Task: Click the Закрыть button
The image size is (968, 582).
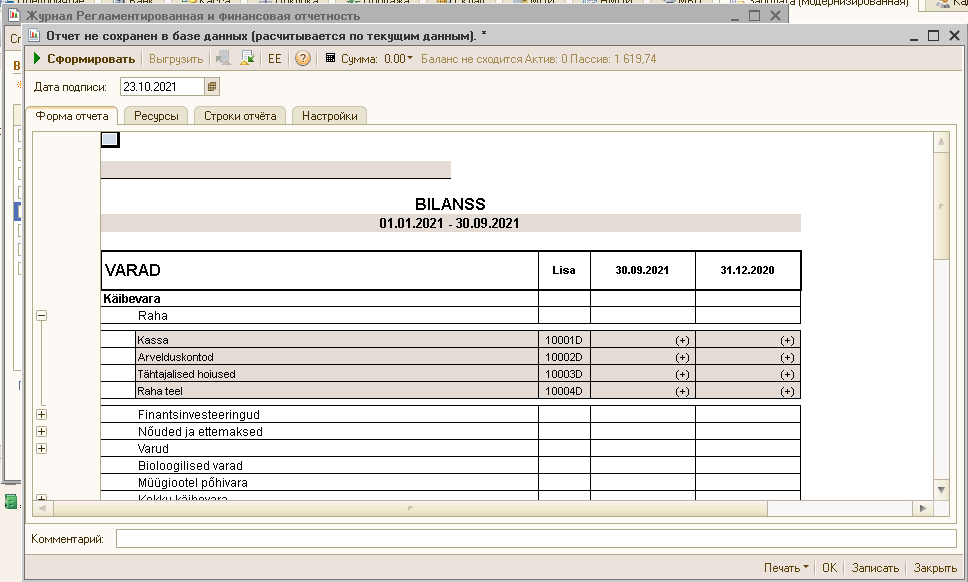Action: pos(935,568)
